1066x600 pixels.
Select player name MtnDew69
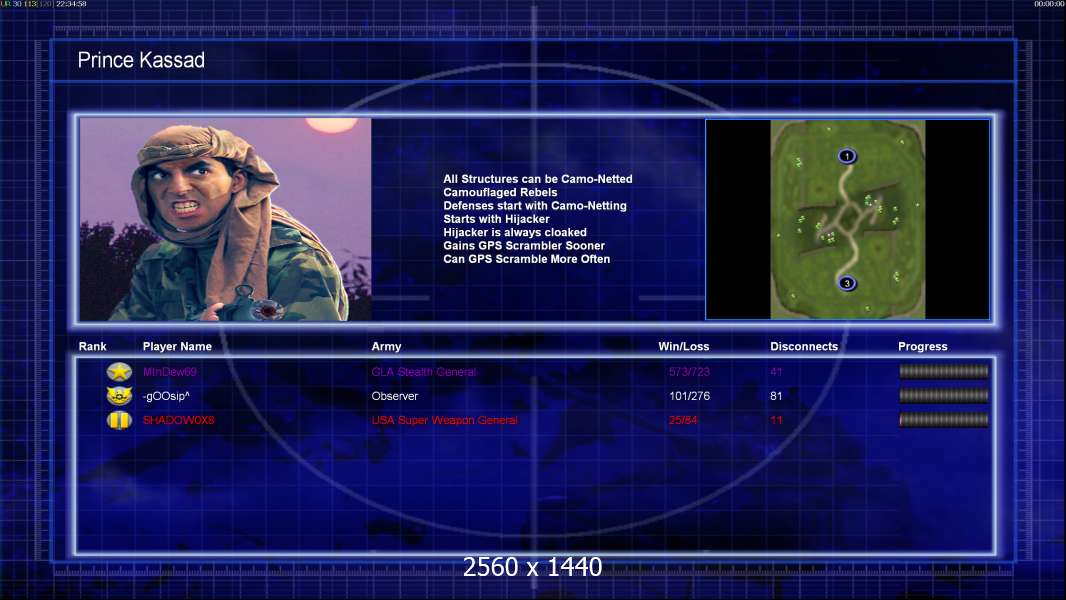[x=169, y=372]
